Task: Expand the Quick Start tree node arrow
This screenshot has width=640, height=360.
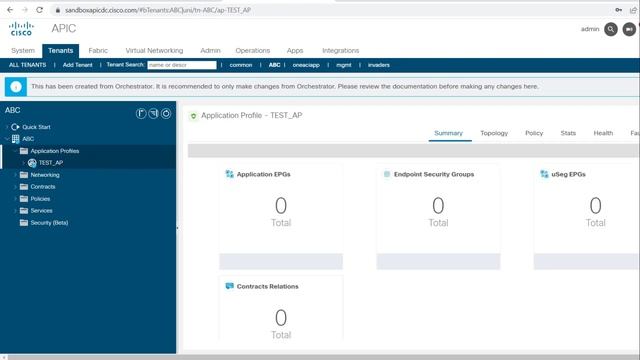Action: click(x=7, y=127)
